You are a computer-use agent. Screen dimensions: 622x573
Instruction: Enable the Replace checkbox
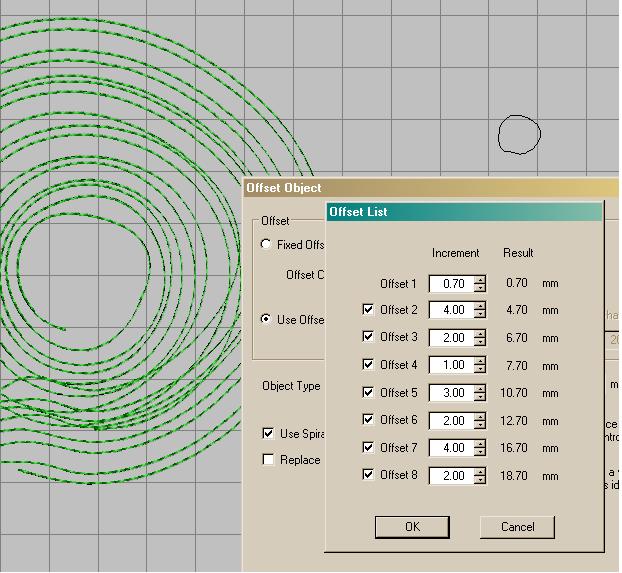[x=268, y=460]
